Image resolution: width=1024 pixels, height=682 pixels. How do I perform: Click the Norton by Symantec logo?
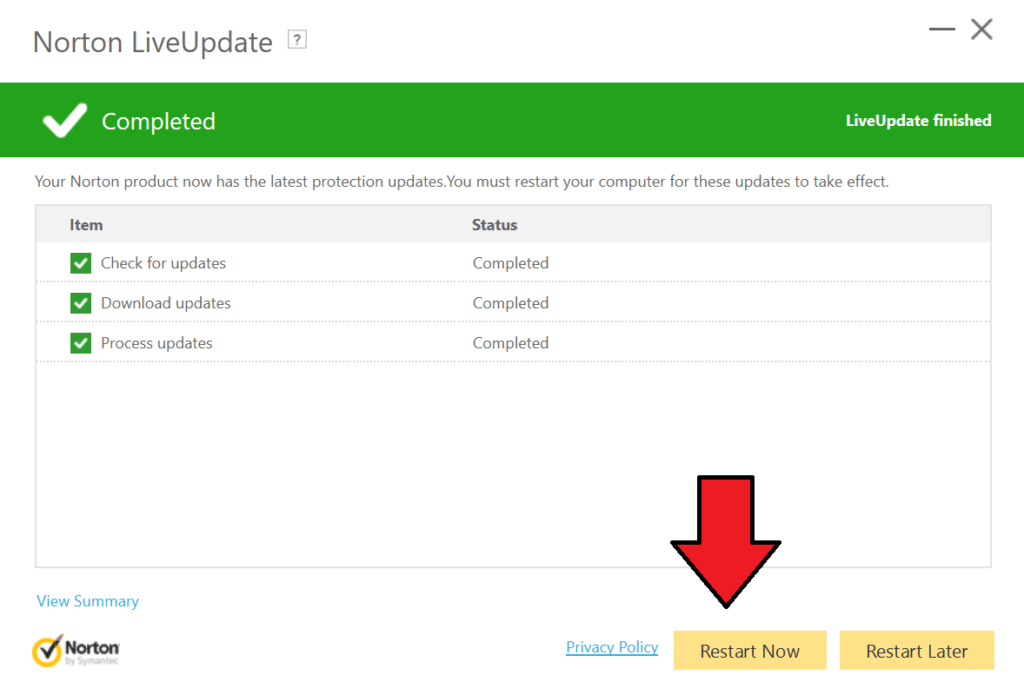76,650
